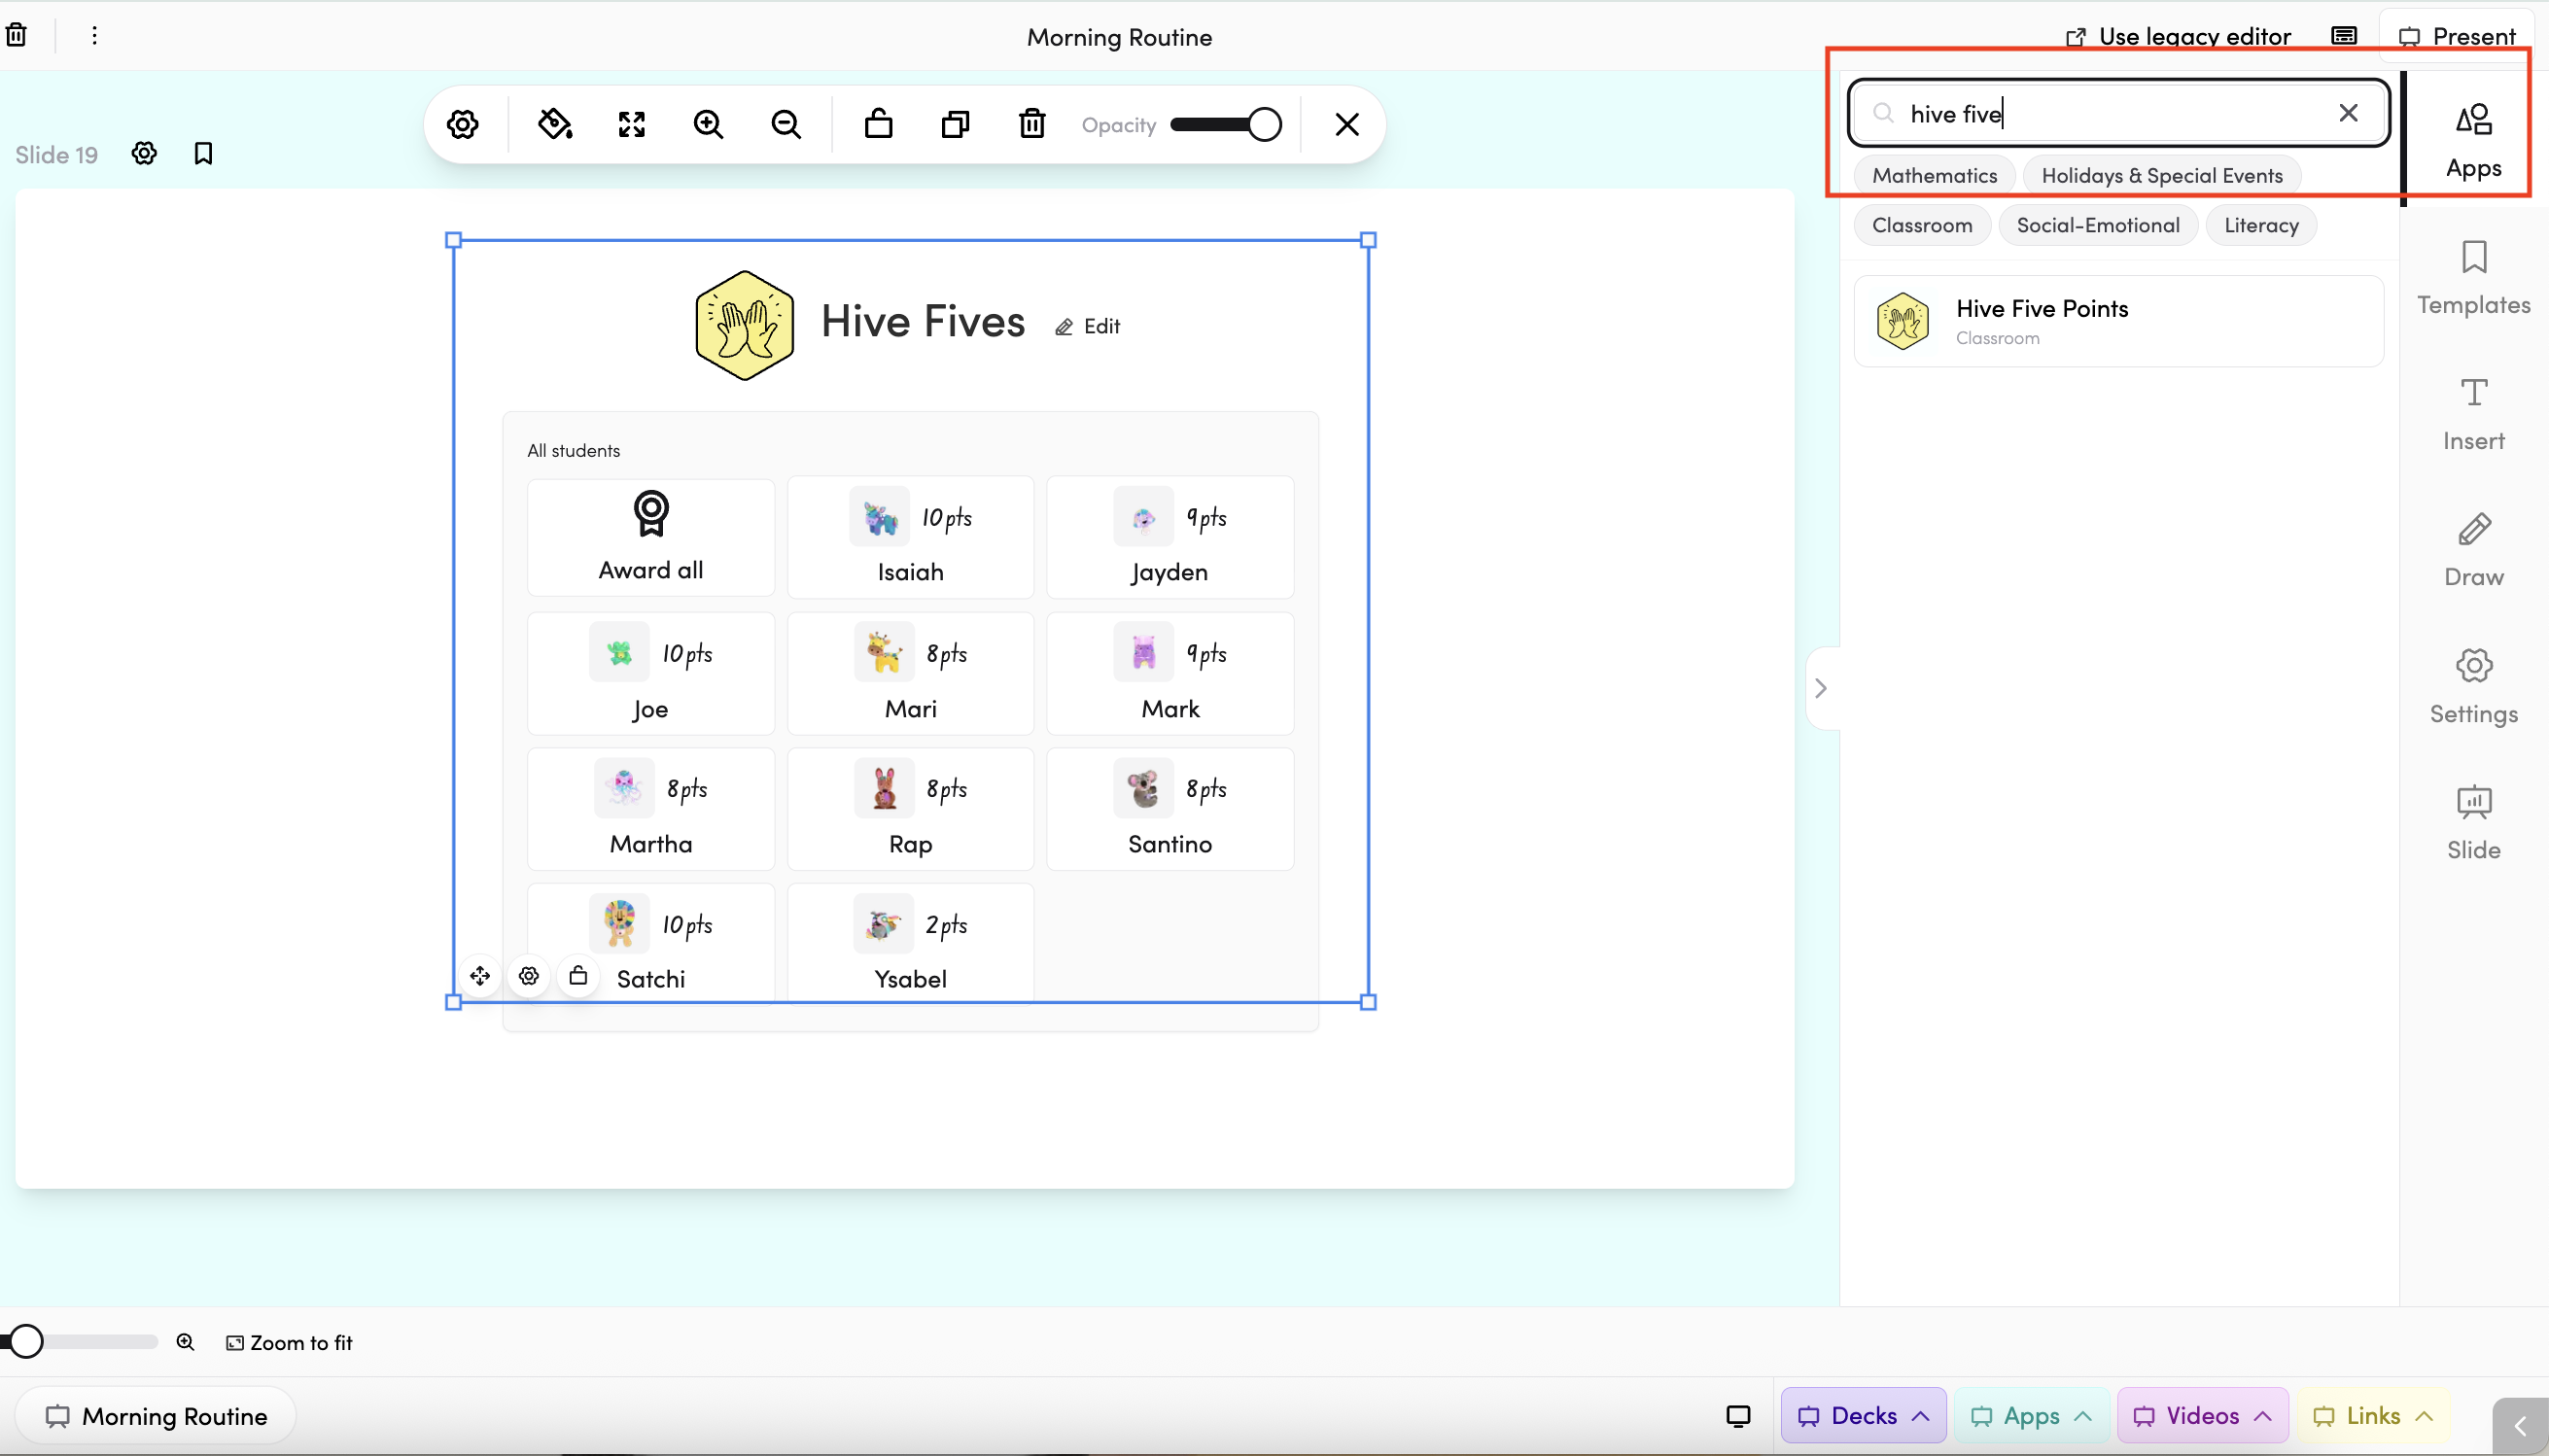The image size is (2549, 1456).
Task: Collapse the side panel with chevron arrow
Action: coord(1821,688)
